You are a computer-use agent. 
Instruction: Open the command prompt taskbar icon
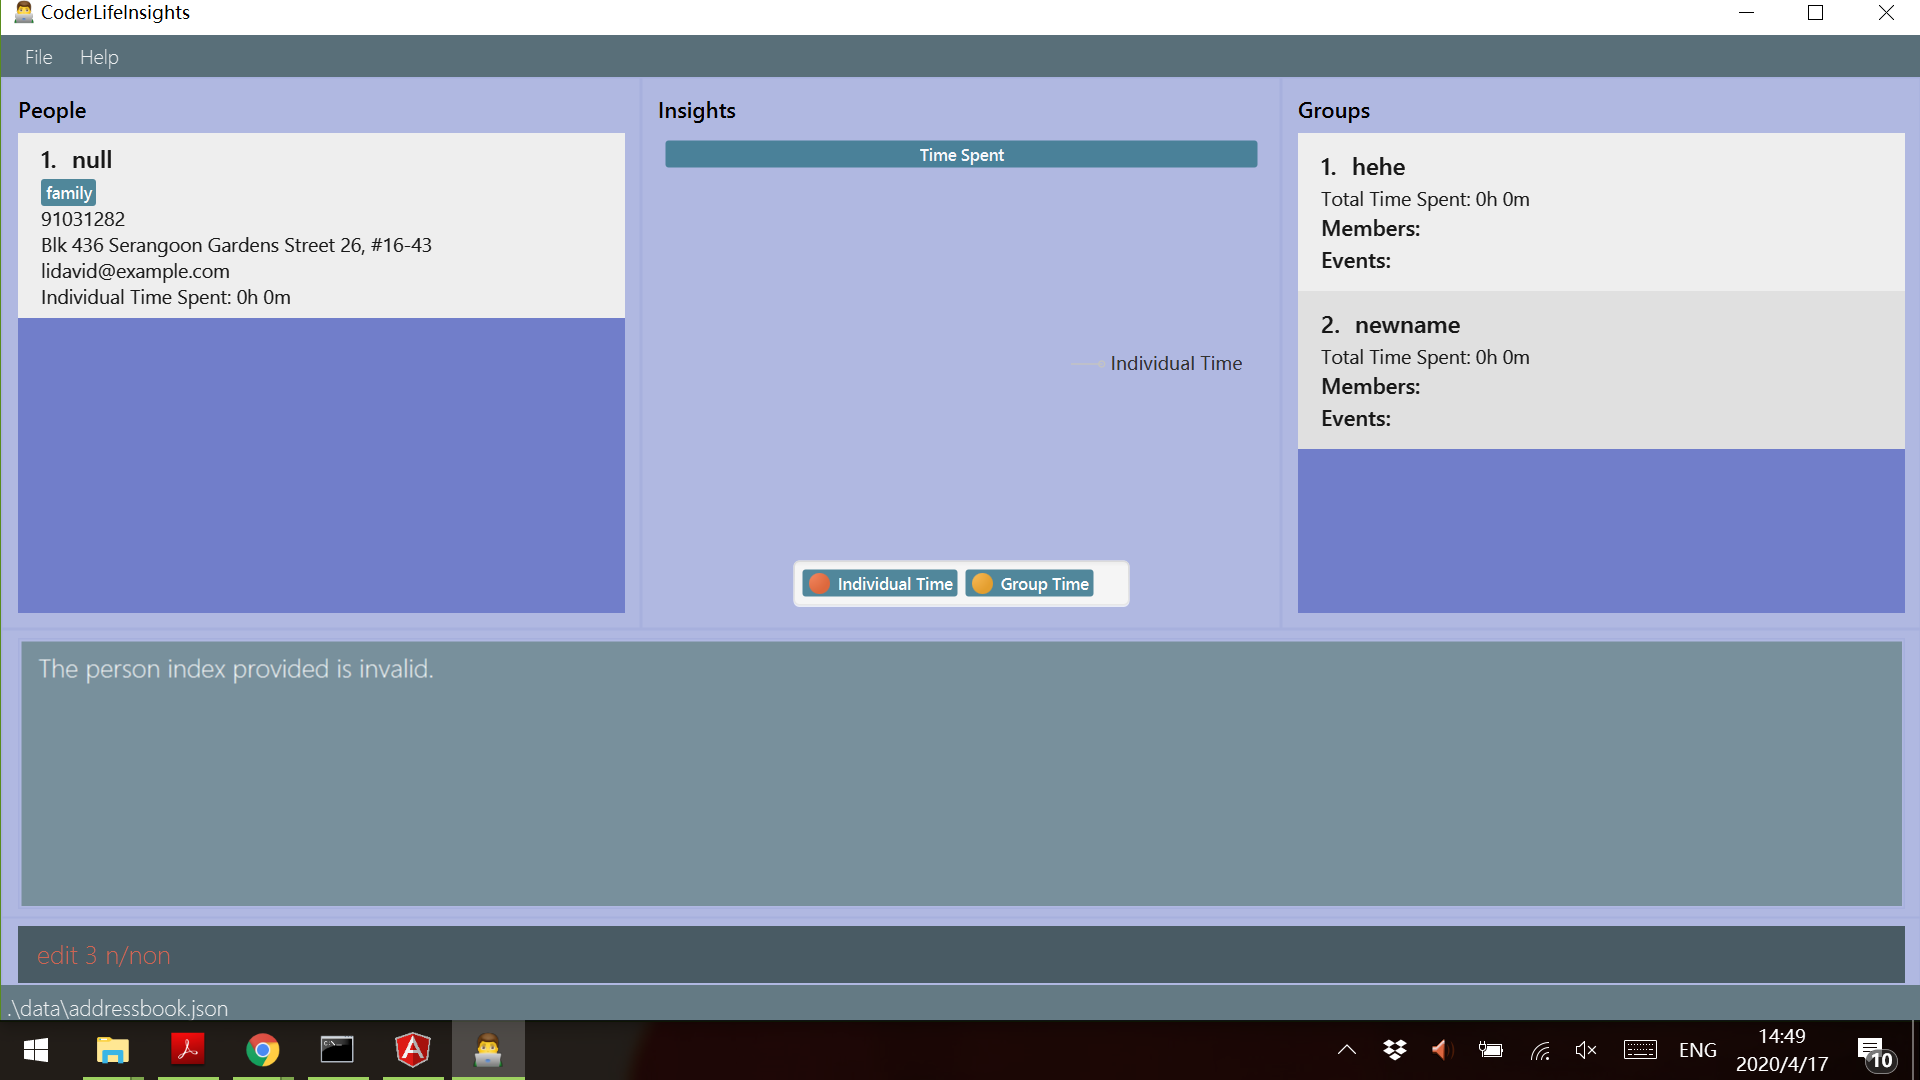tap(337, 1050)
